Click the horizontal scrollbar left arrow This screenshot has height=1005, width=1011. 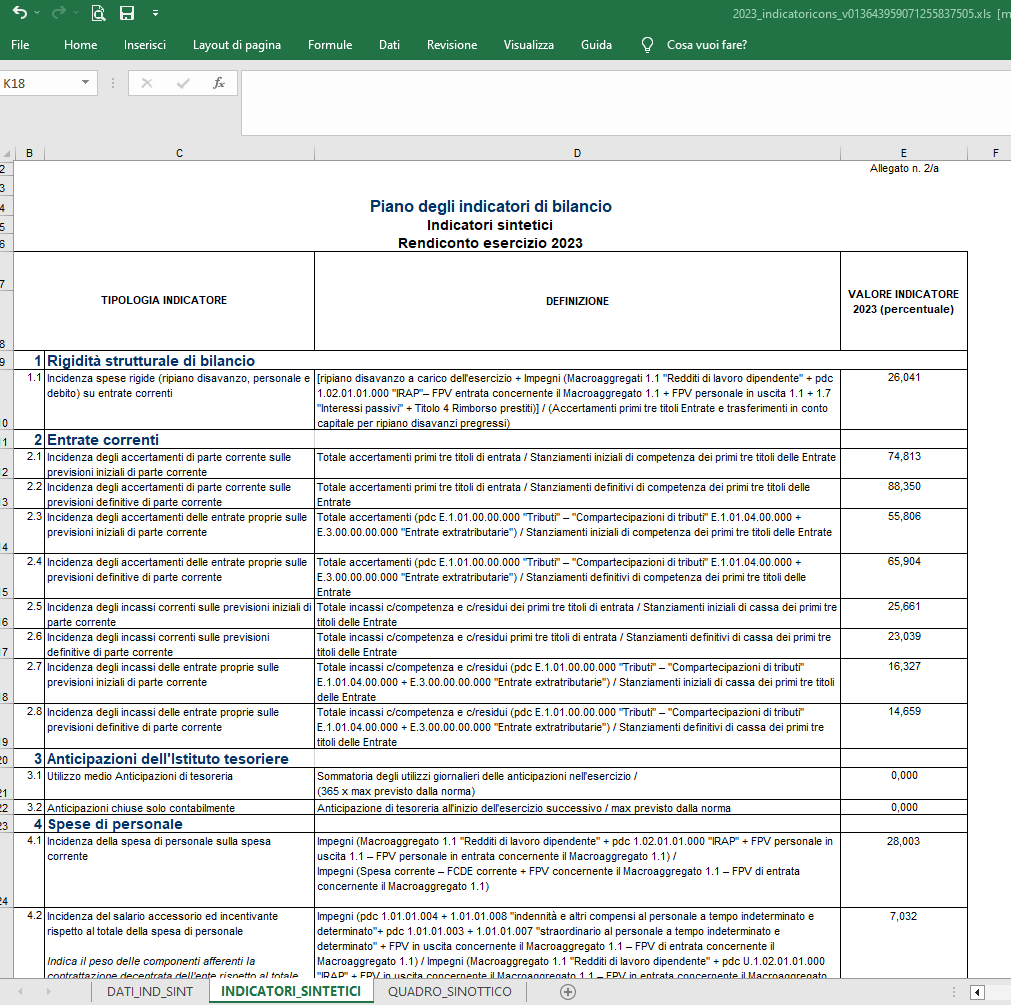point(977,992)
